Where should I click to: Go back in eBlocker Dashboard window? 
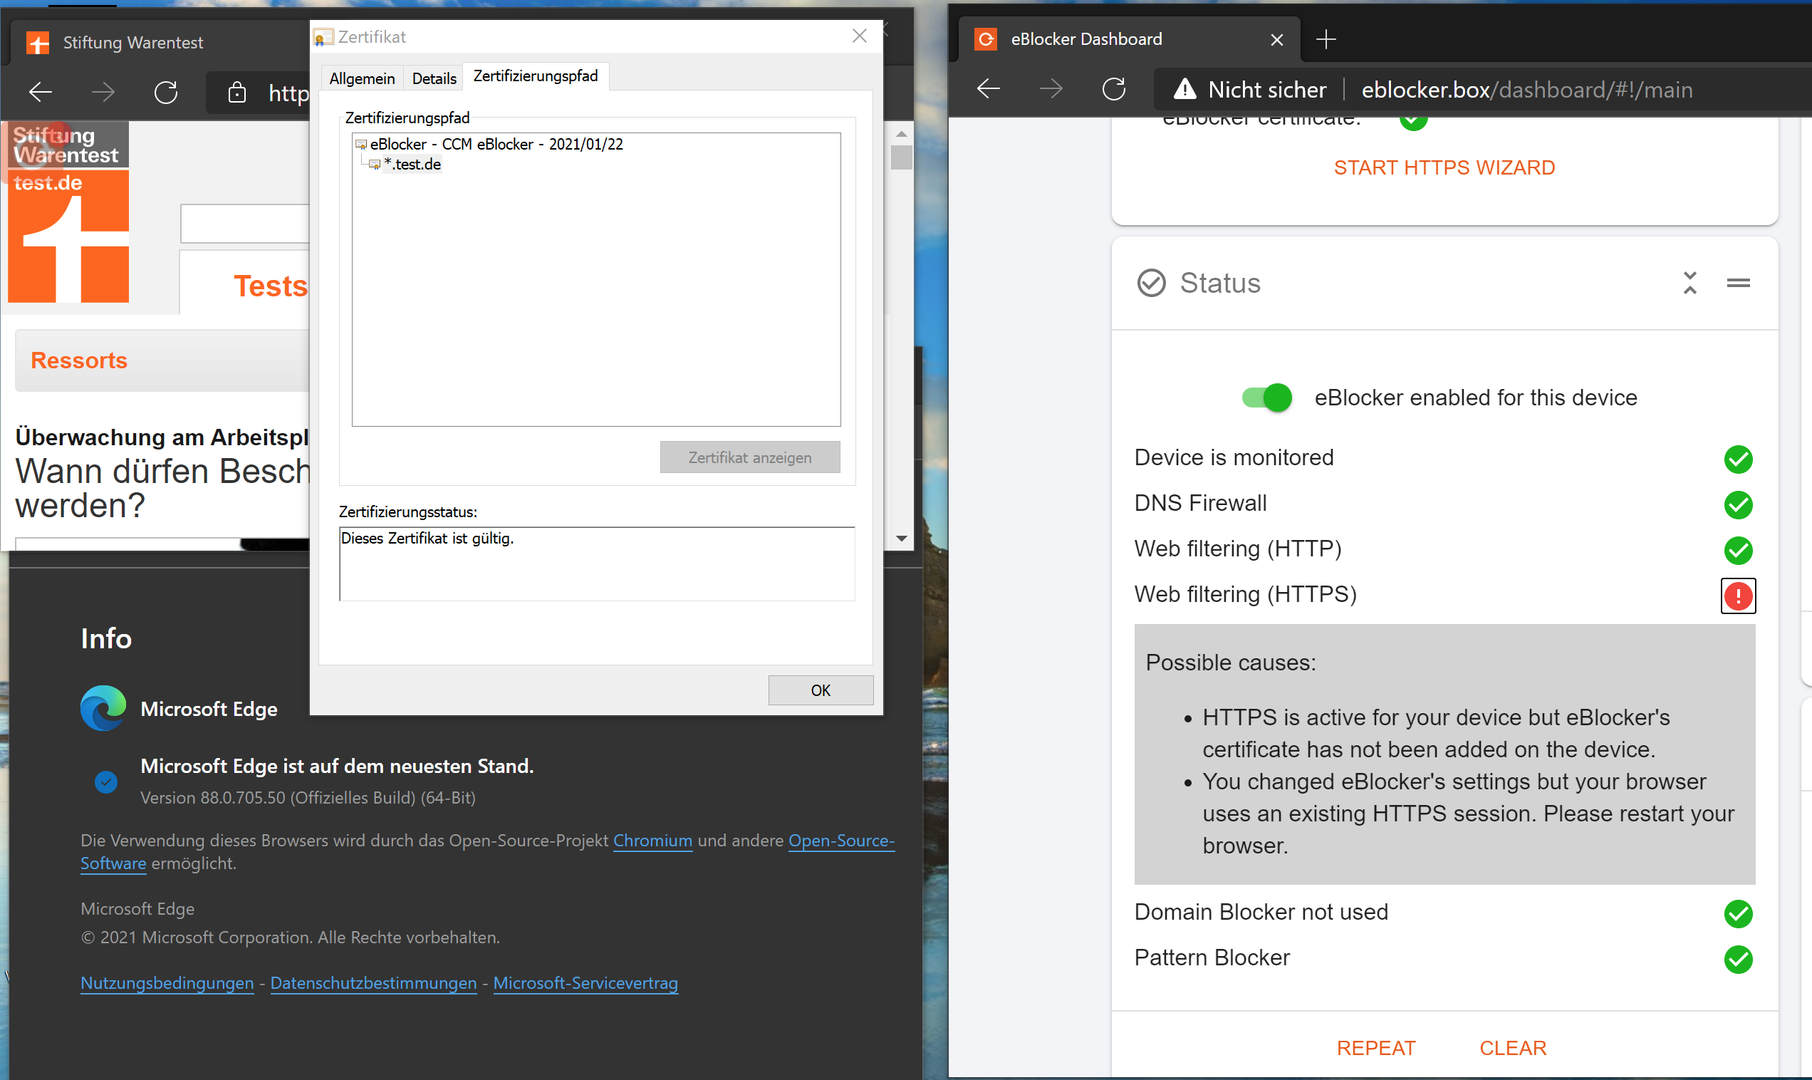[x=988, y=89]
